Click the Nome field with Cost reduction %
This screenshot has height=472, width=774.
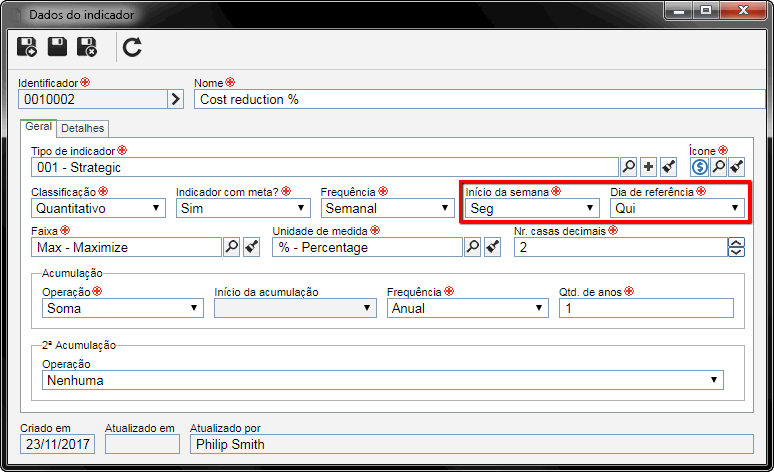(x=479, y=99)
